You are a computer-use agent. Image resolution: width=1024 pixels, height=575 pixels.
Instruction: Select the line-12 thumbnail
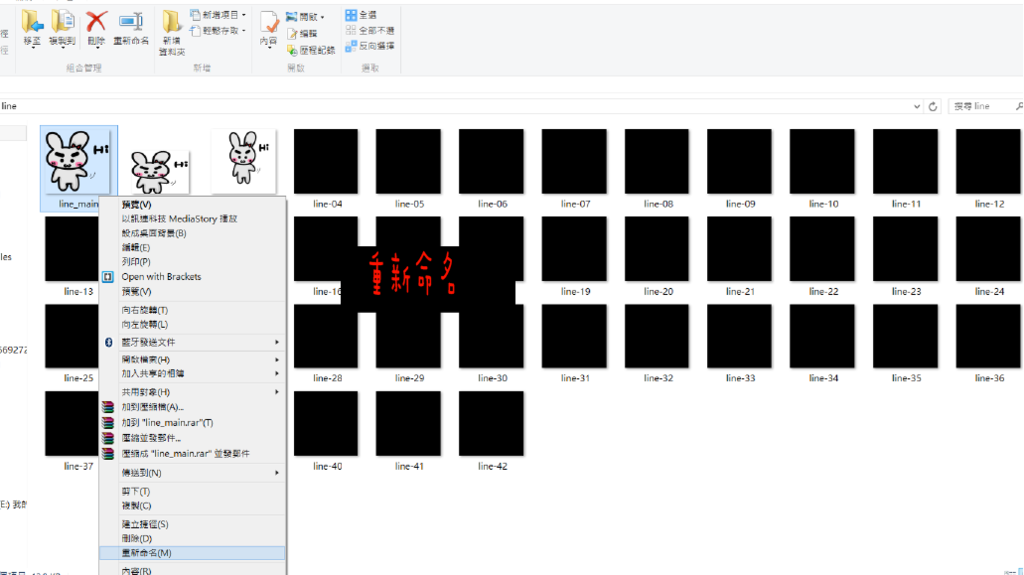[988, 161]
